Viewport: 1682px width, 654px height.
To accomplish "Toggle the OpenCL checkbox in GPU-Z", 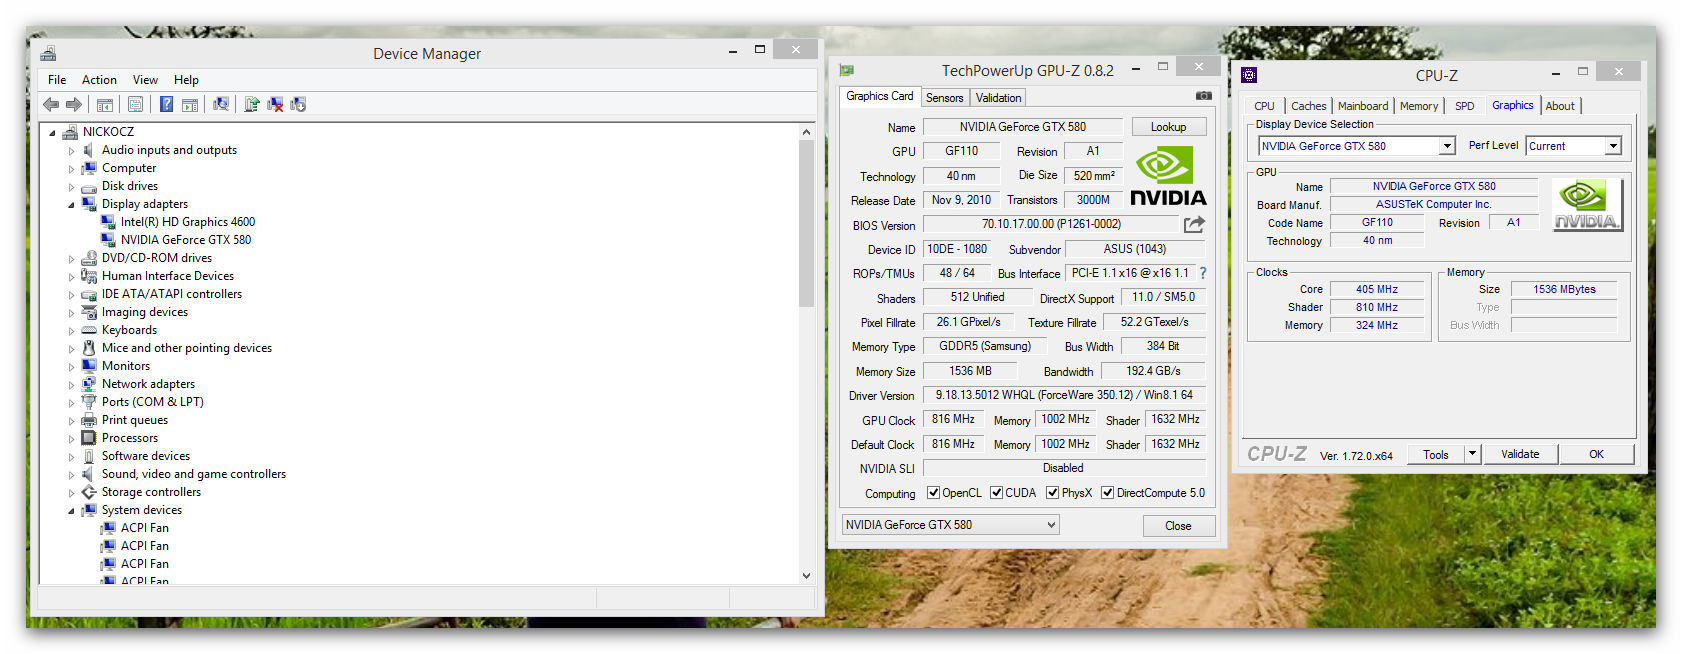I will point(933,493).
